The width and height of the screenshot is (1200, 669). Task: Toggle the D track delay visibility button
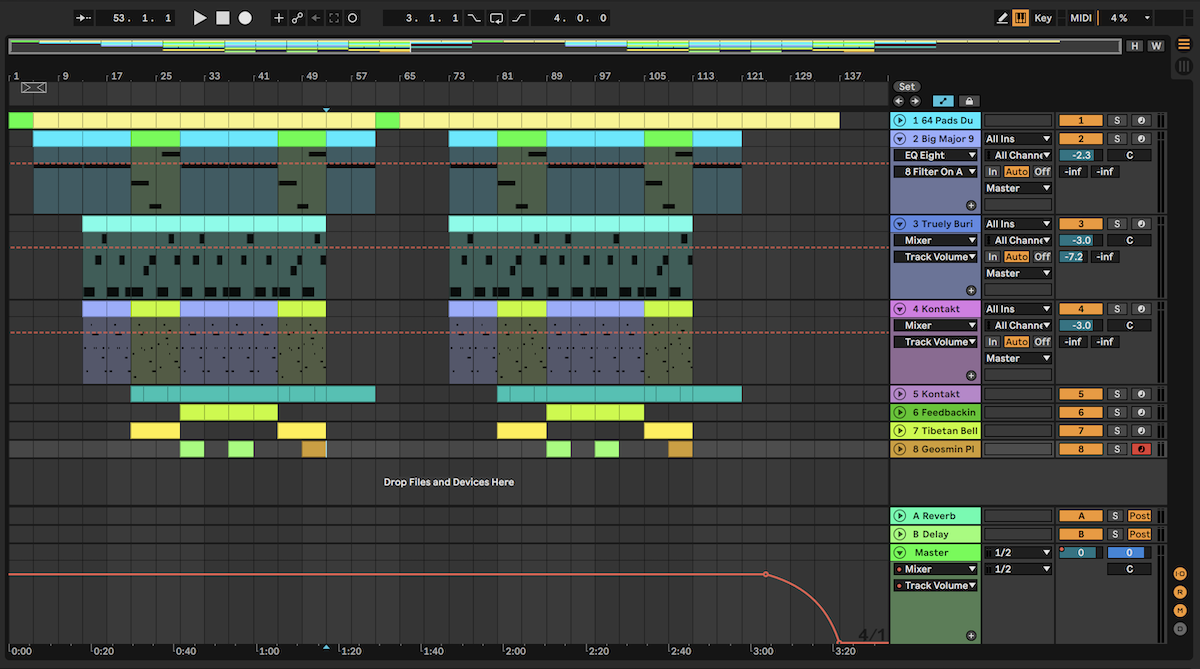click(1181, 628)
